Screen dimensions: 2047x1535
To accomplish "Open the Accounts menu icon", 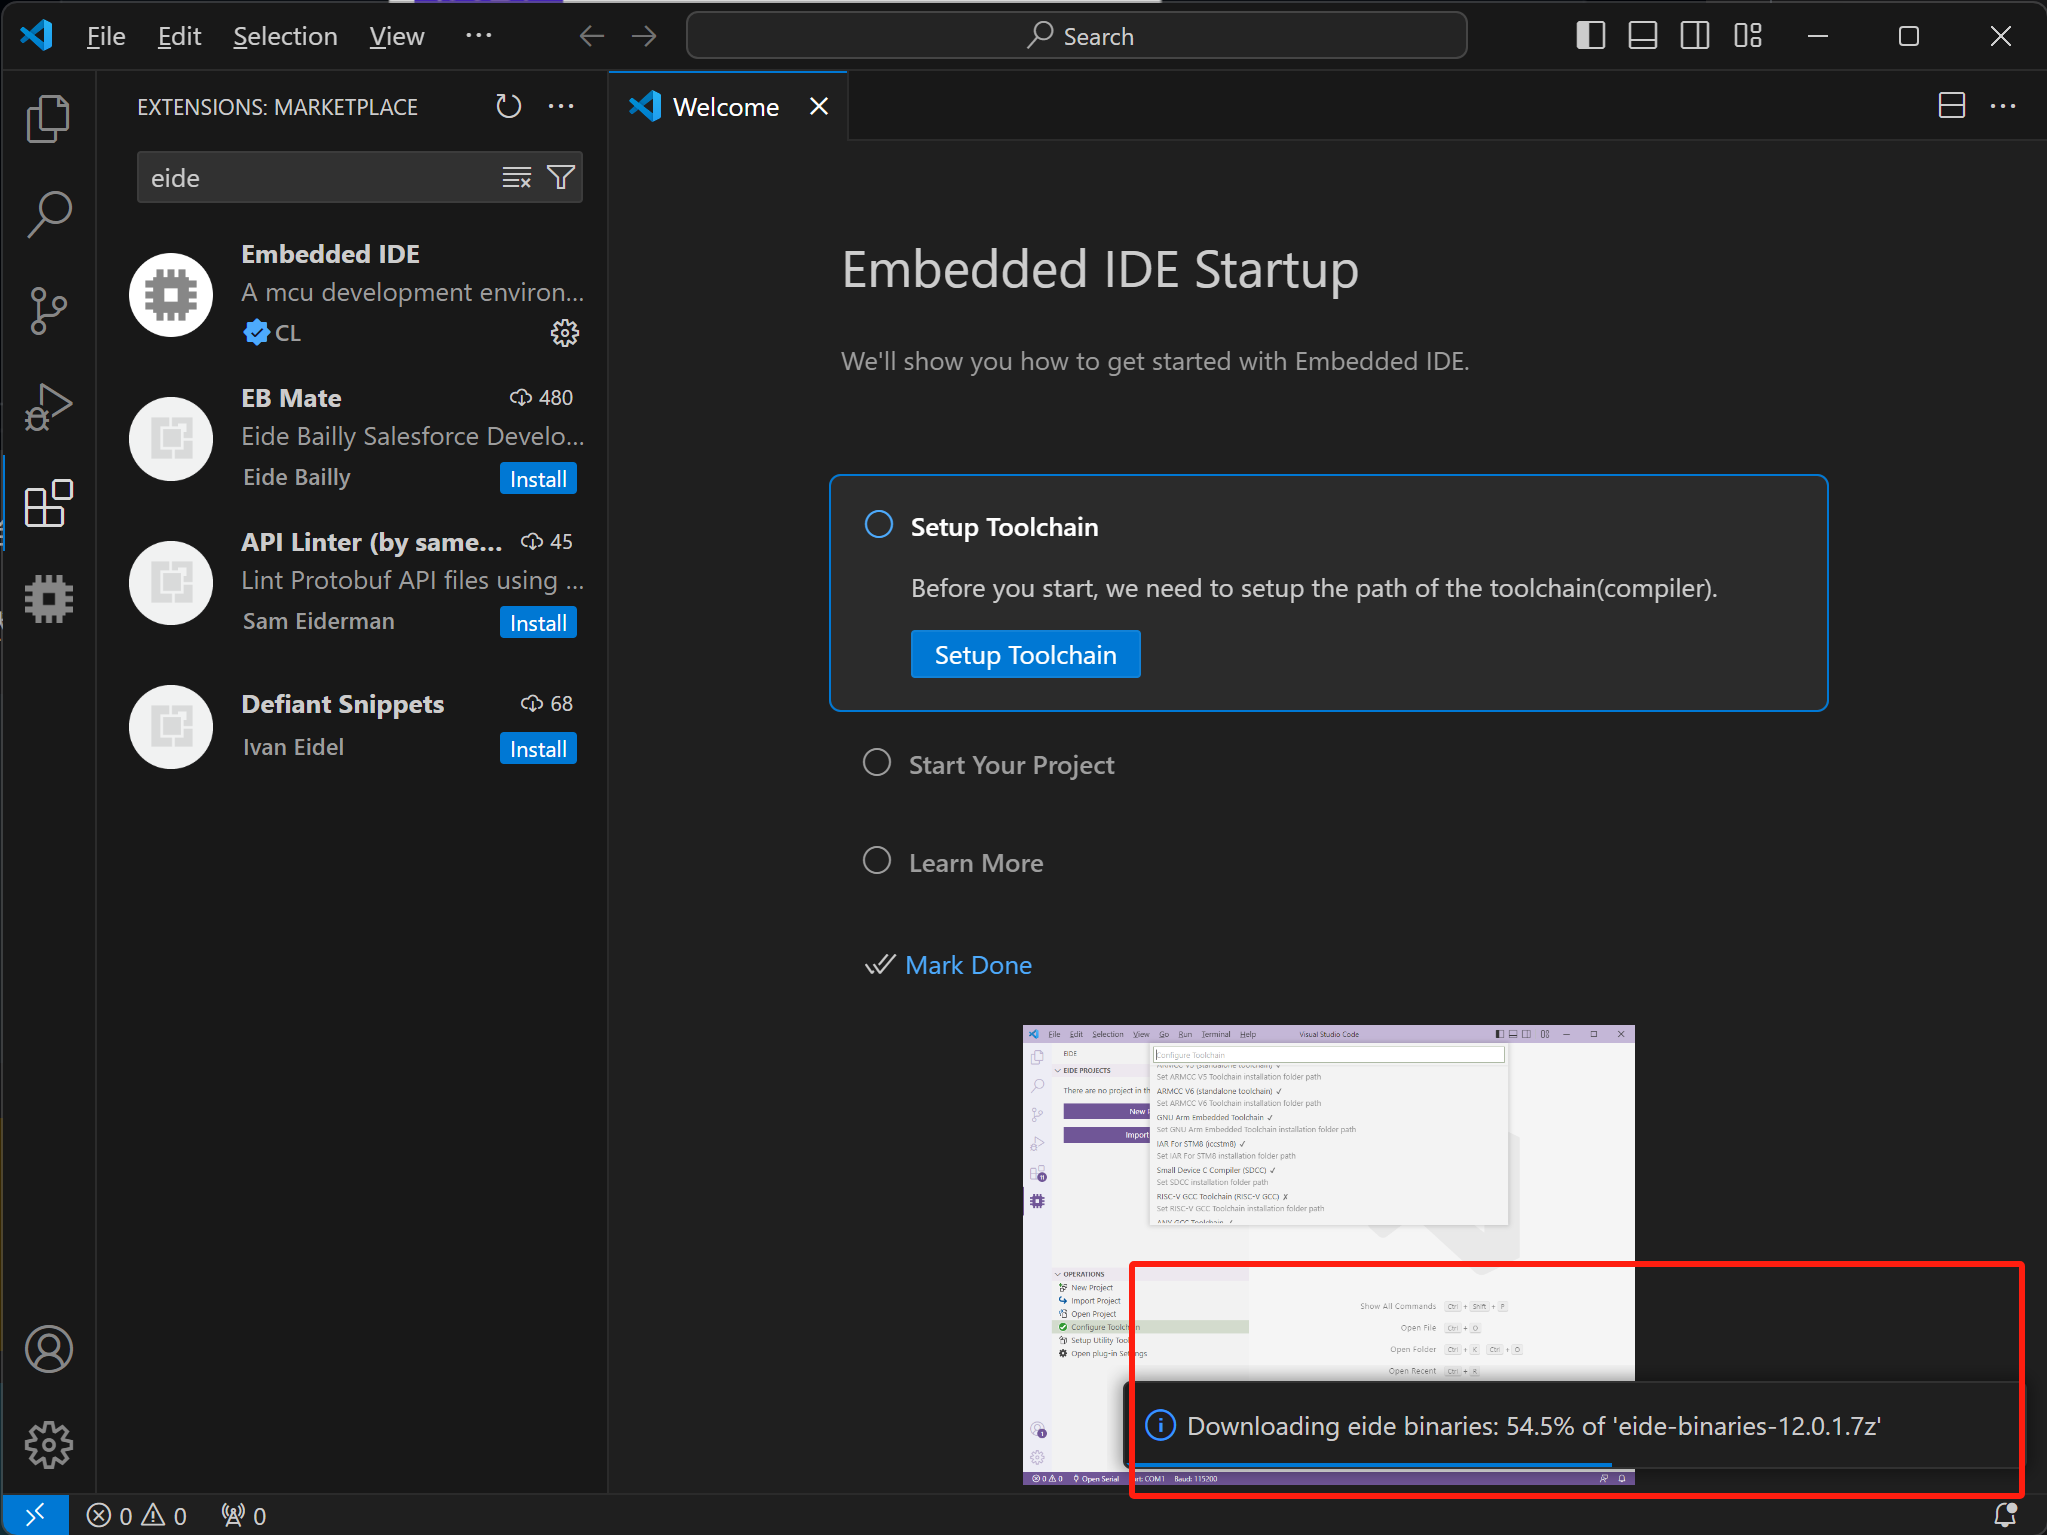I will [48, 1349].
